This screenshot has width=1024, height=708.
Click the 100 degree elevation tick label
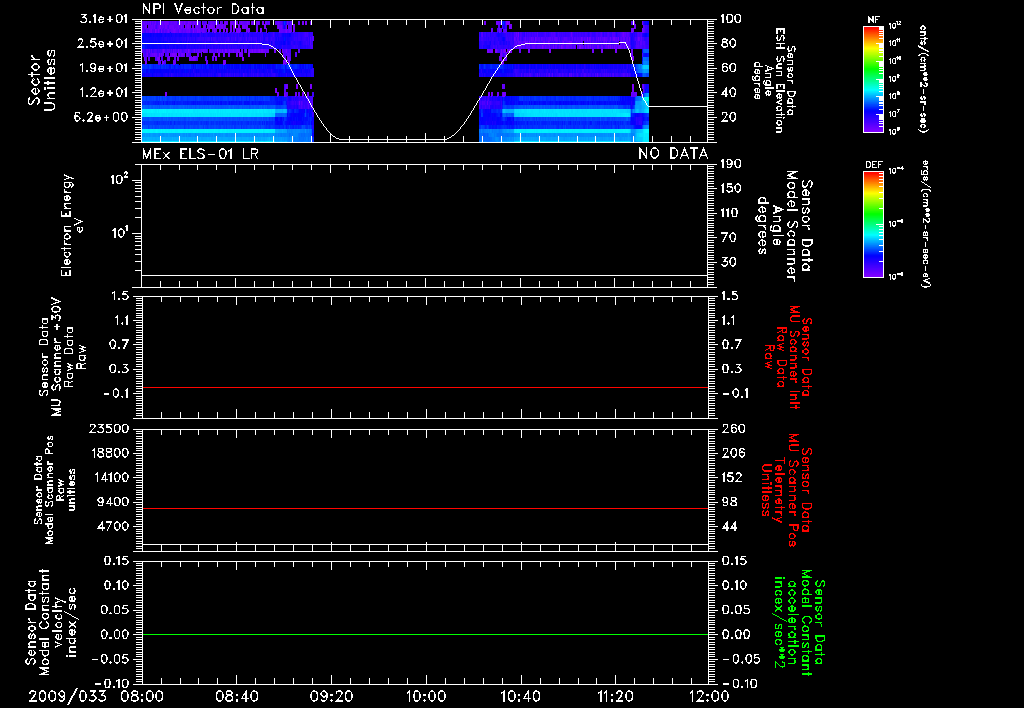tap(731, 19)
